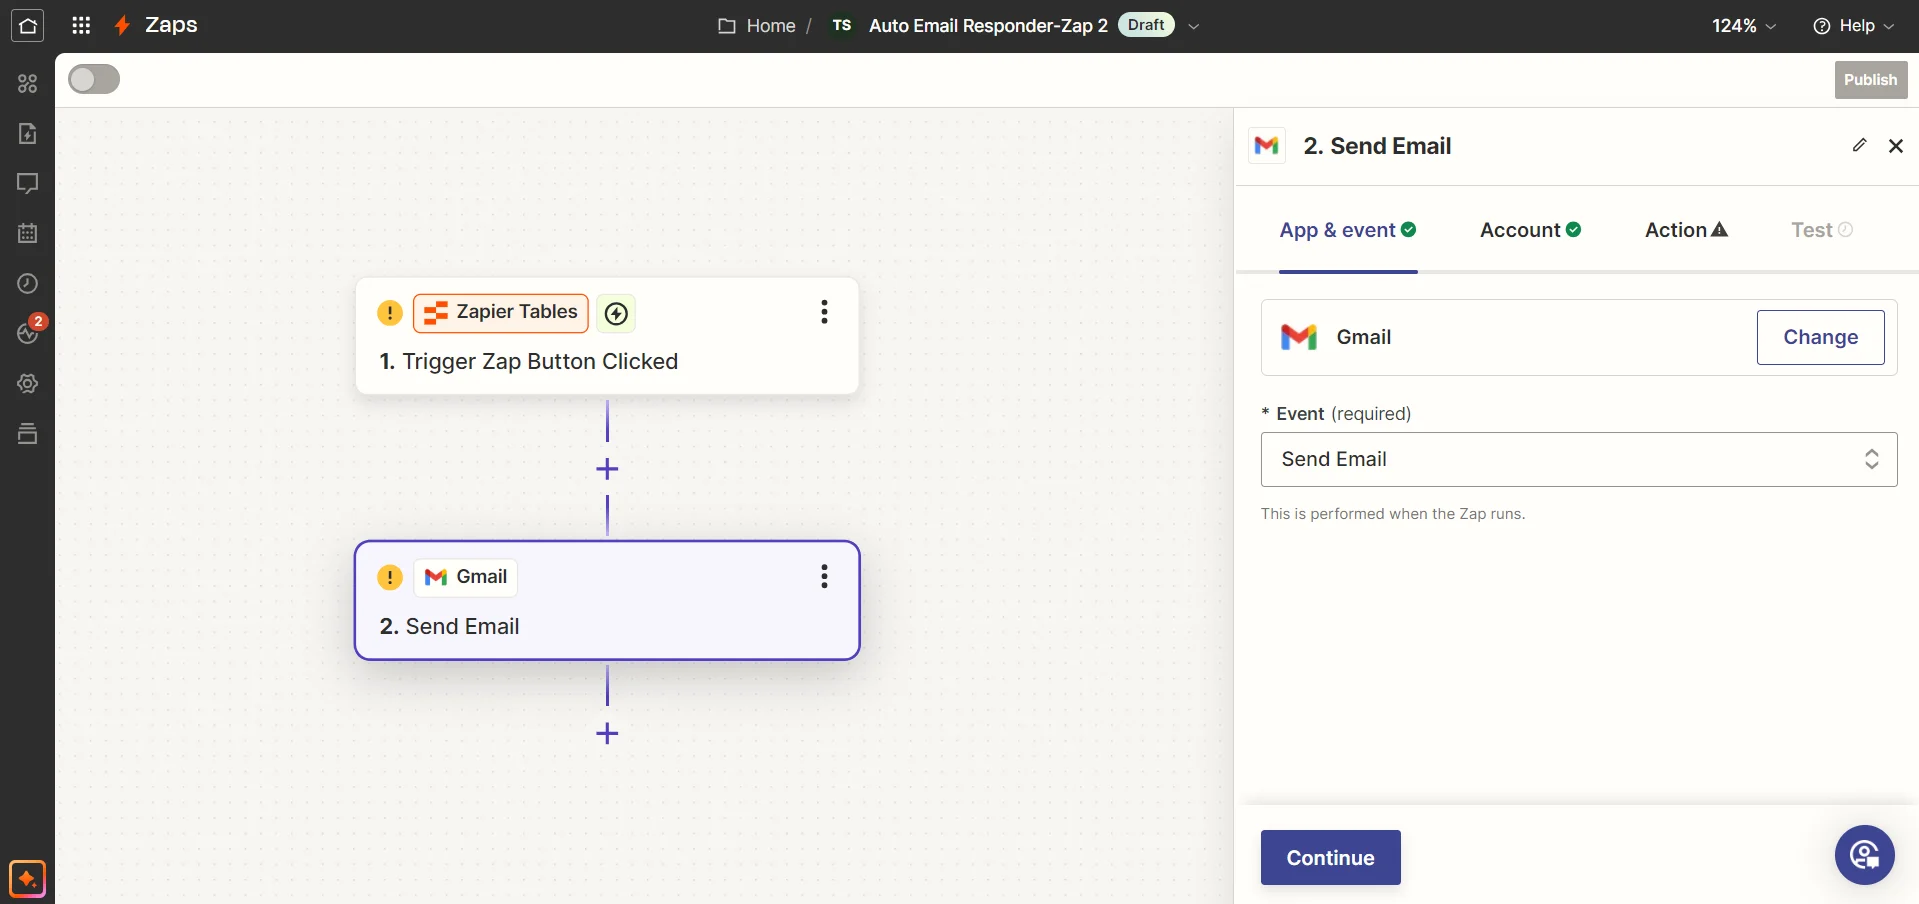Click the Gmail app chip on step 2
Viewport: 1919px width, 904px height.
click(466, 577)
